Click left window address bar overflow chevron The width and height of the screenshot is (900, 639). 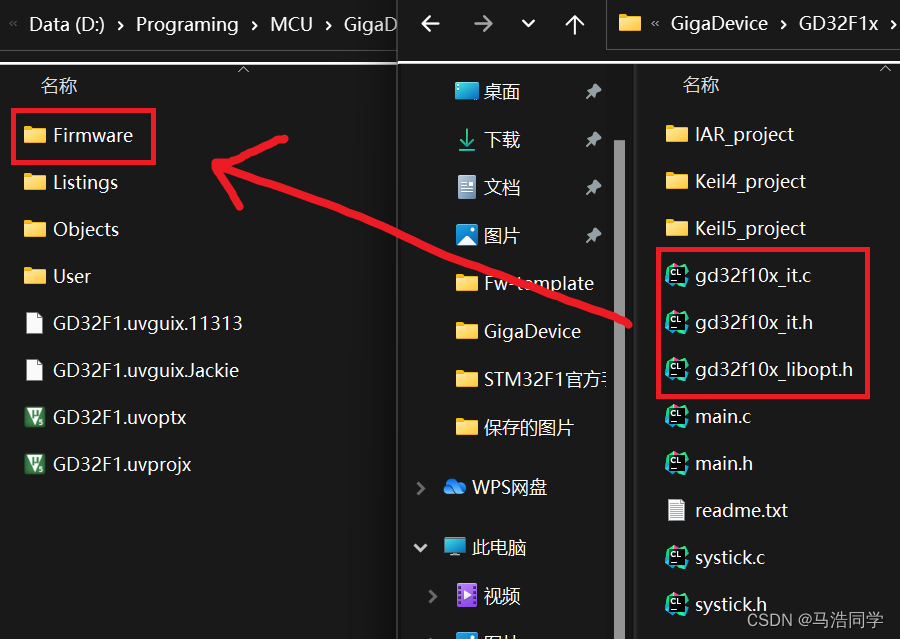point(13,24)
